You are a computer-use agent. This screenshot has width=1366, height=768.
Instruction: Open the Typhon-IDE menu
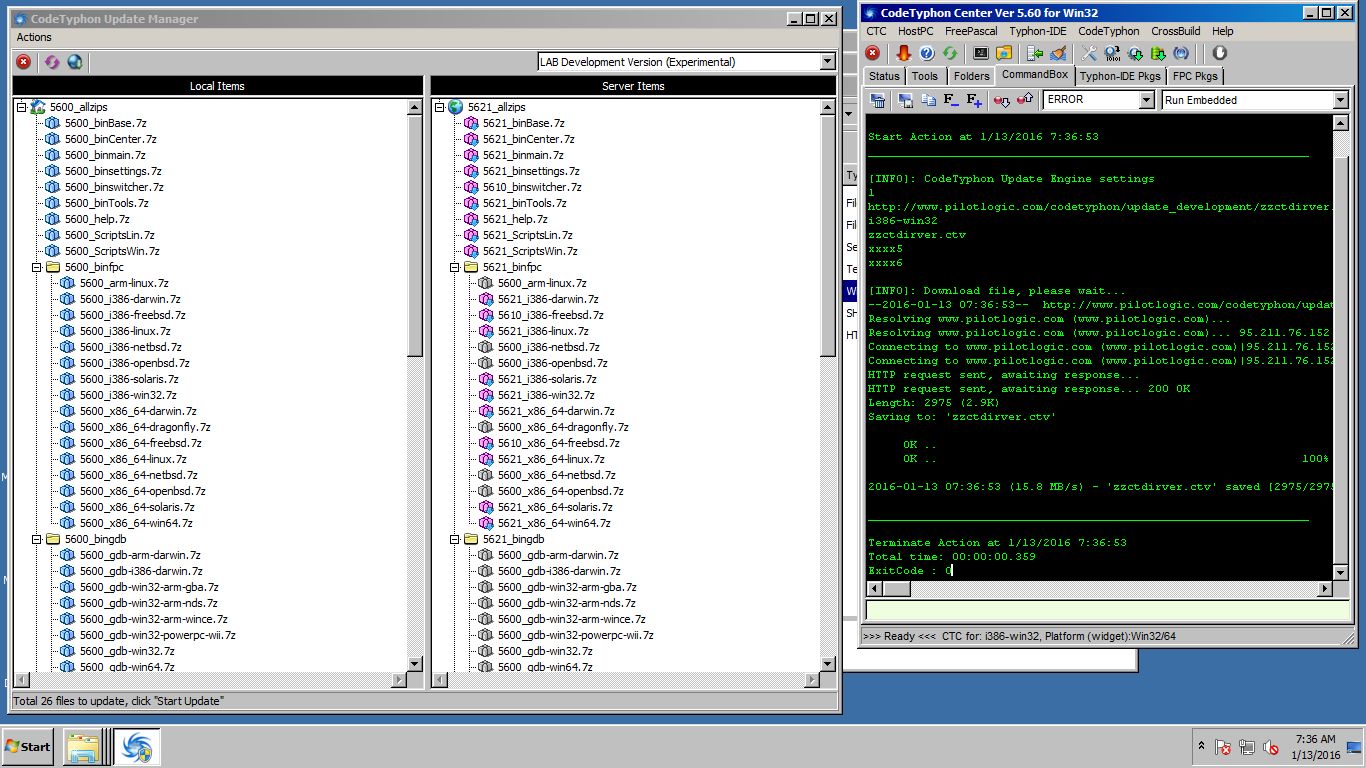[x=1038, y=31]
